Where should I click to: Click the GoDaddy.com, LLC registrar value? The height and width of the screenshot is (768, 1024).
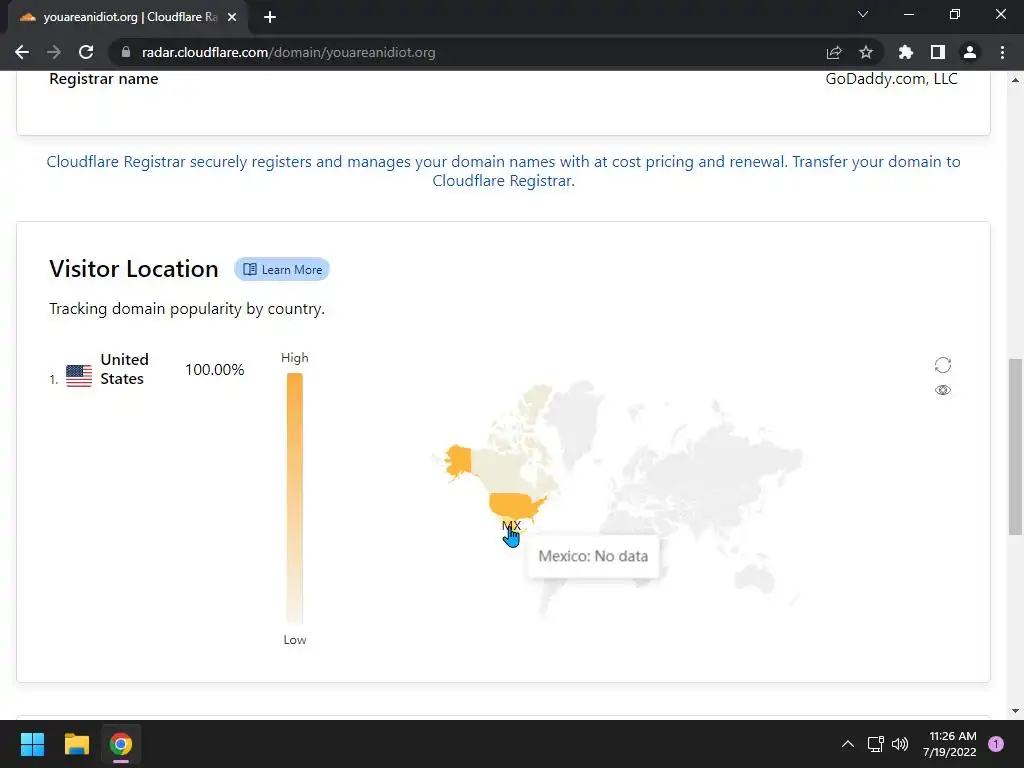point(891,78)
